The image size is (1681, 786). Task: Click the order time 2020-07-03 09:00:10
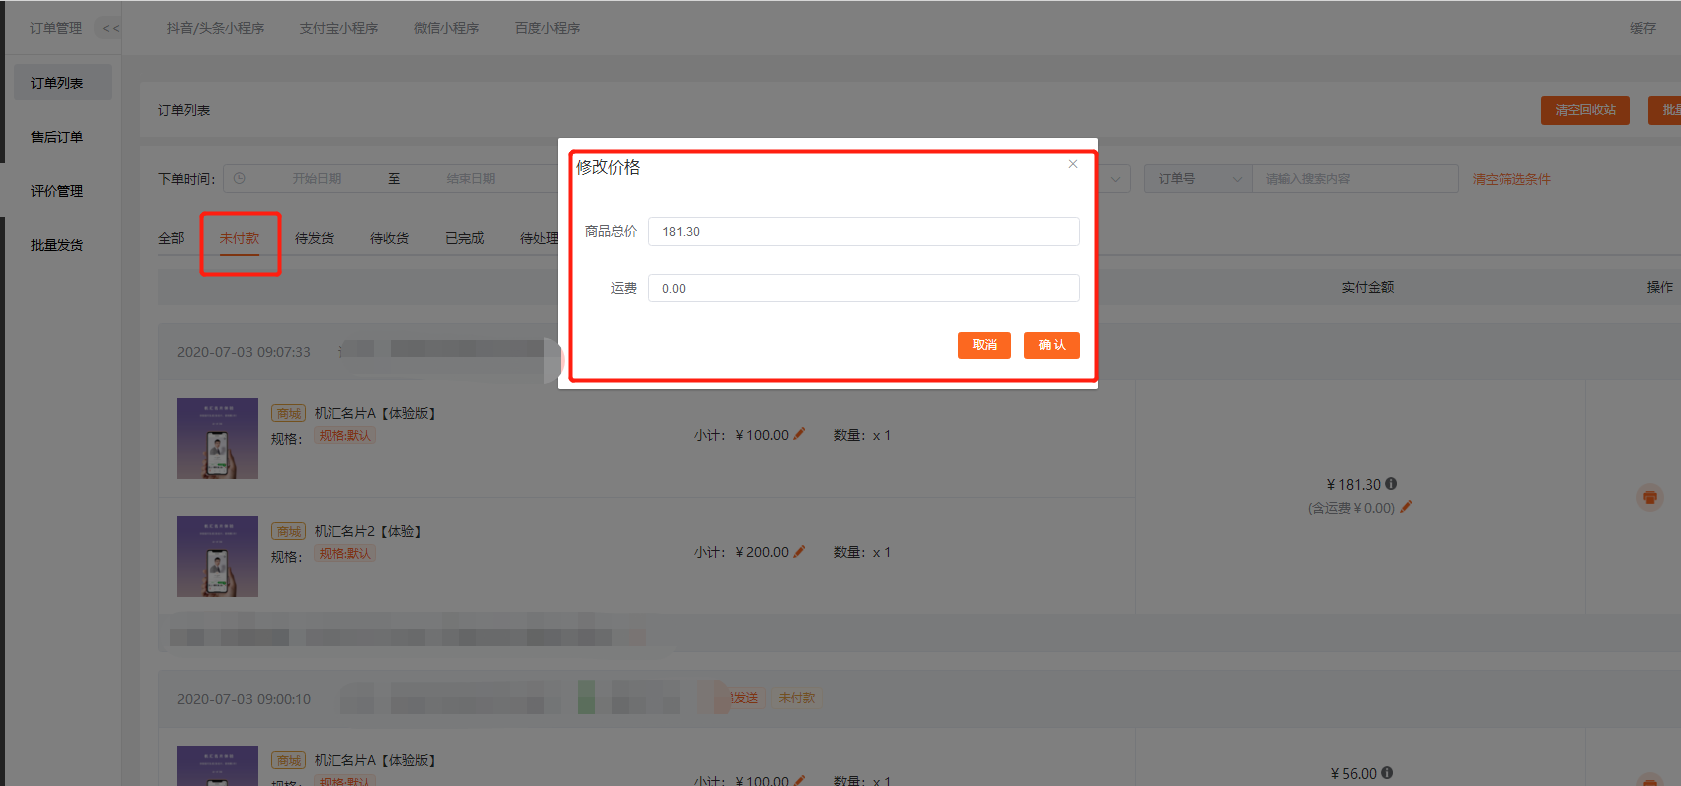244,699
